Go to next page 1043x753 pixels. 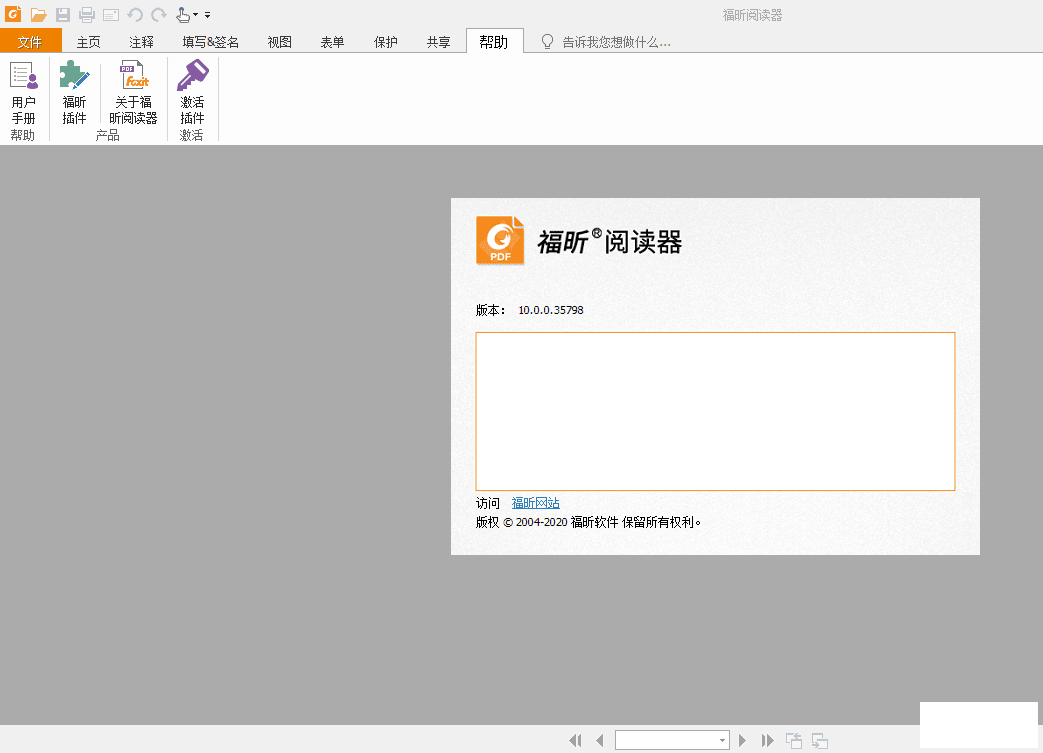pos(742,740)
